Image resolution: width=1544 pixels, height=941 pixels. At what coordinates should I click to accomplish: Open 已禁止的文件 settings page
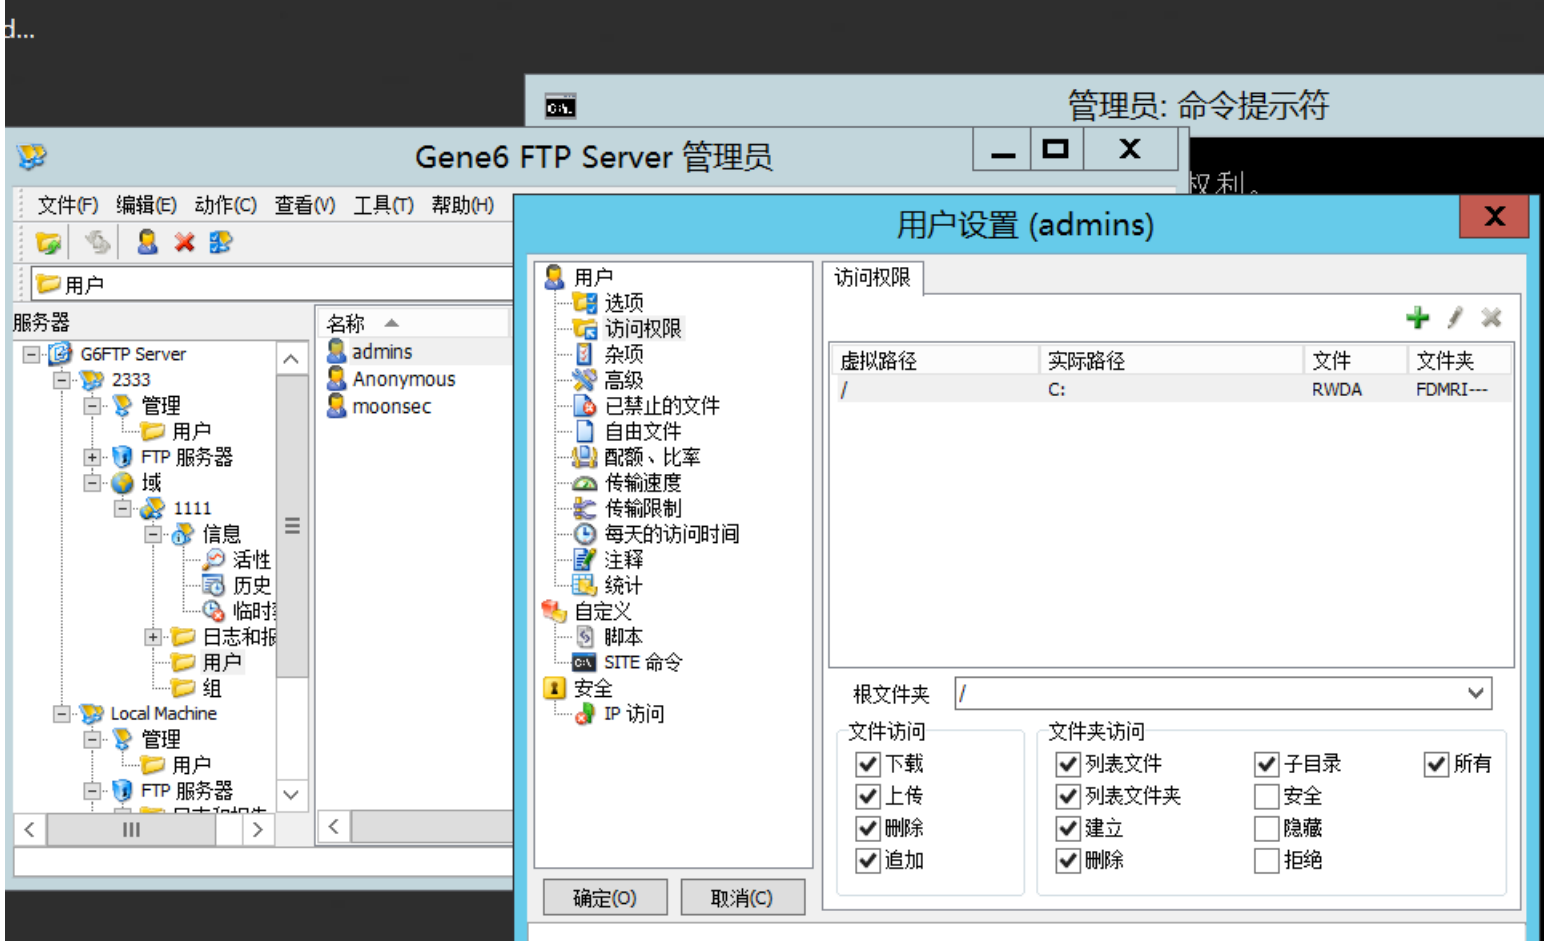pyautogui.click(x=662, y=405)
